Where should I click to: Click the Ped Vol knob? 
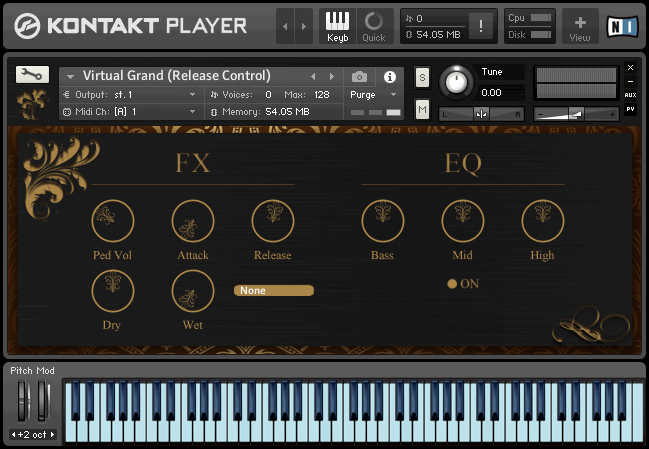113,221
